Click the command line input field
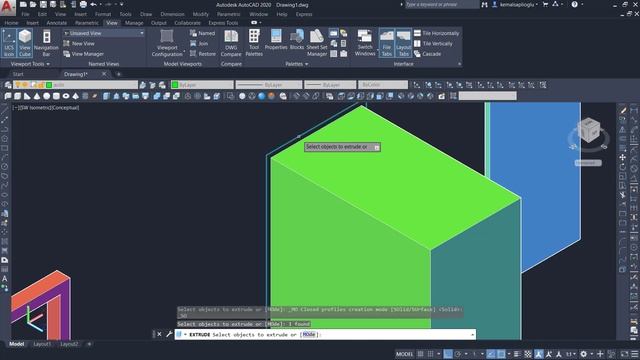 325,334
